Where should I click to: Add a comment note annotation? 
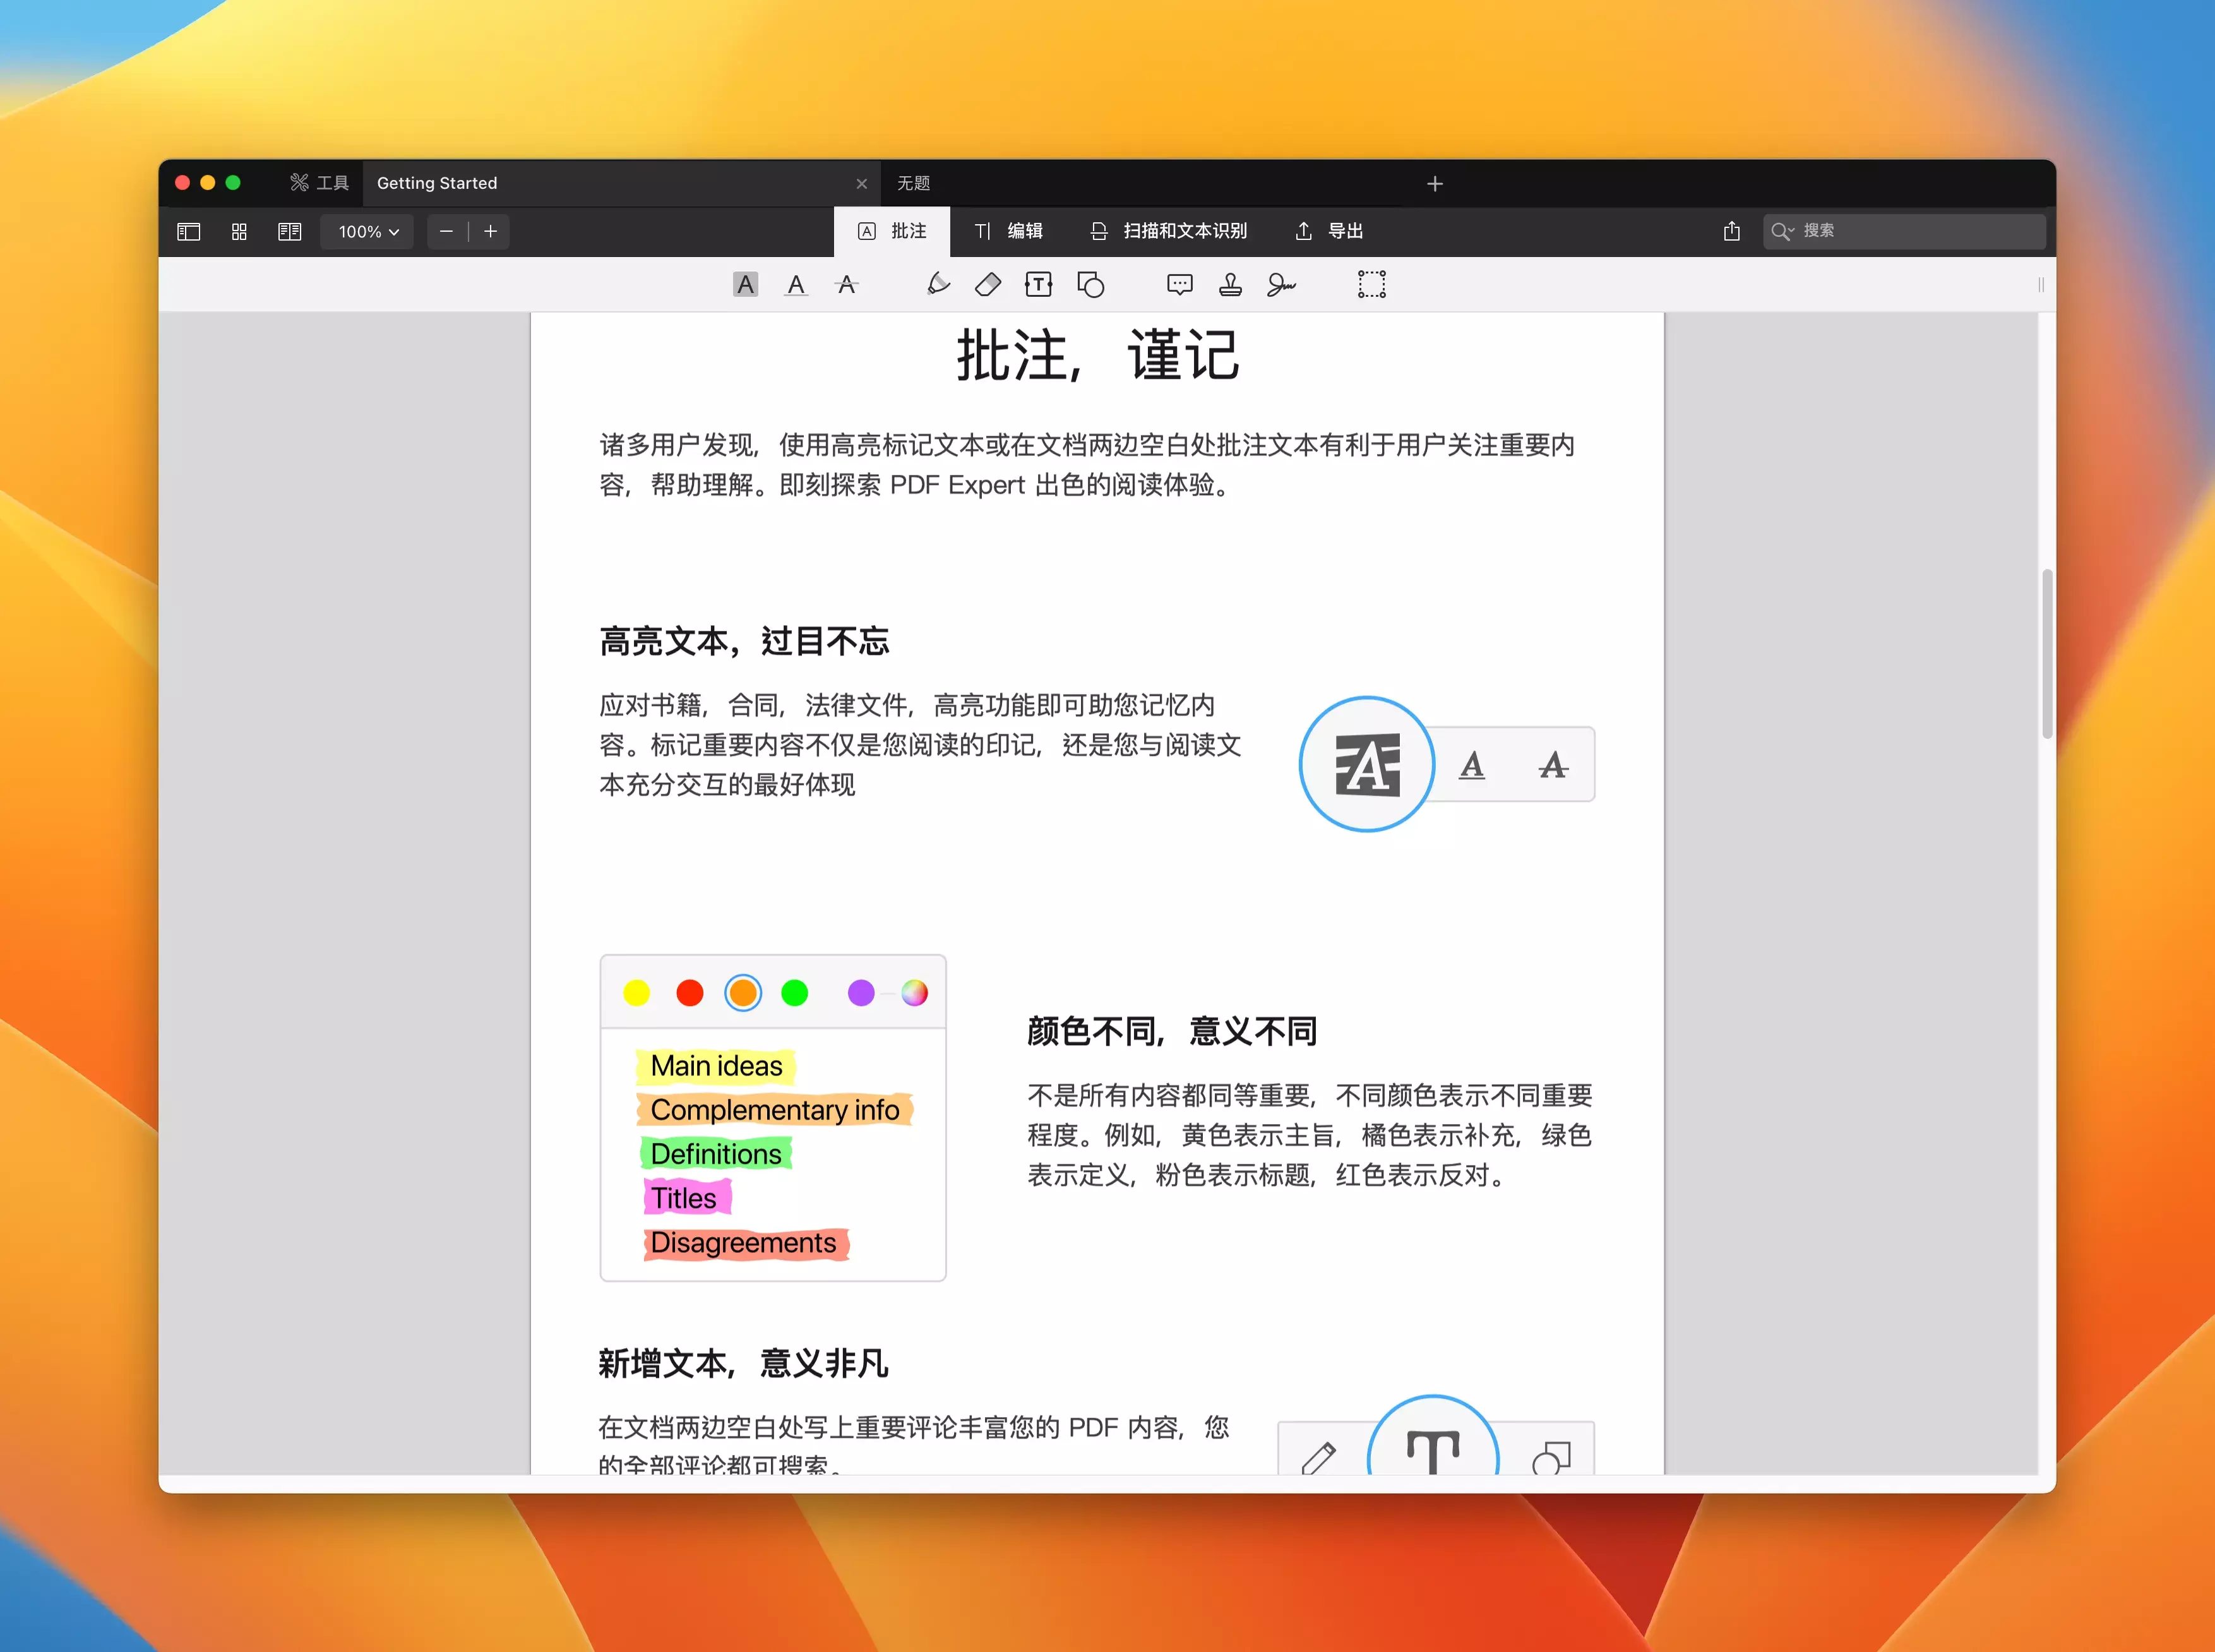tap(1180, 285)
